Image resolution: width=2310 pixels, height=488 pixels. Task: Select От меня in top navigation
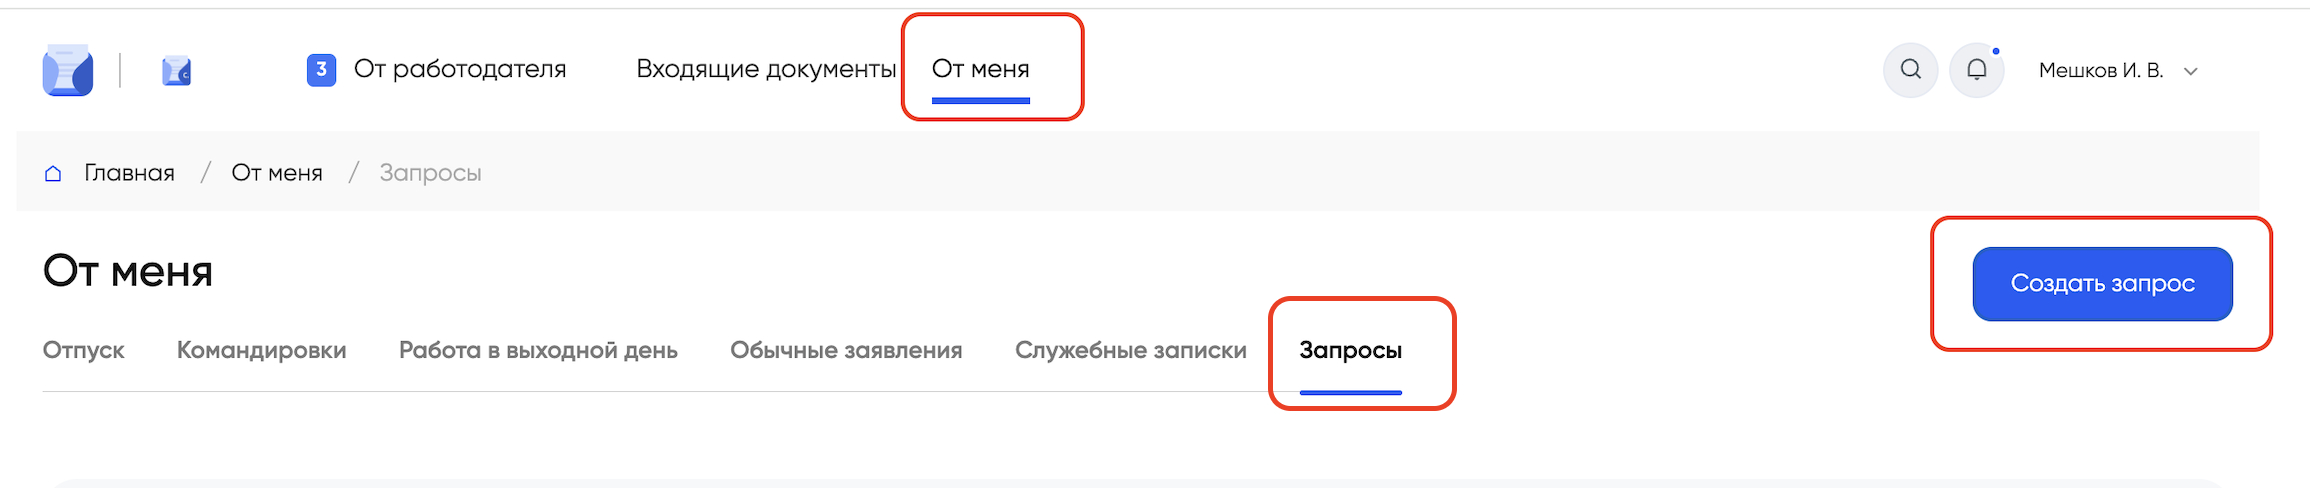point(980,69)
